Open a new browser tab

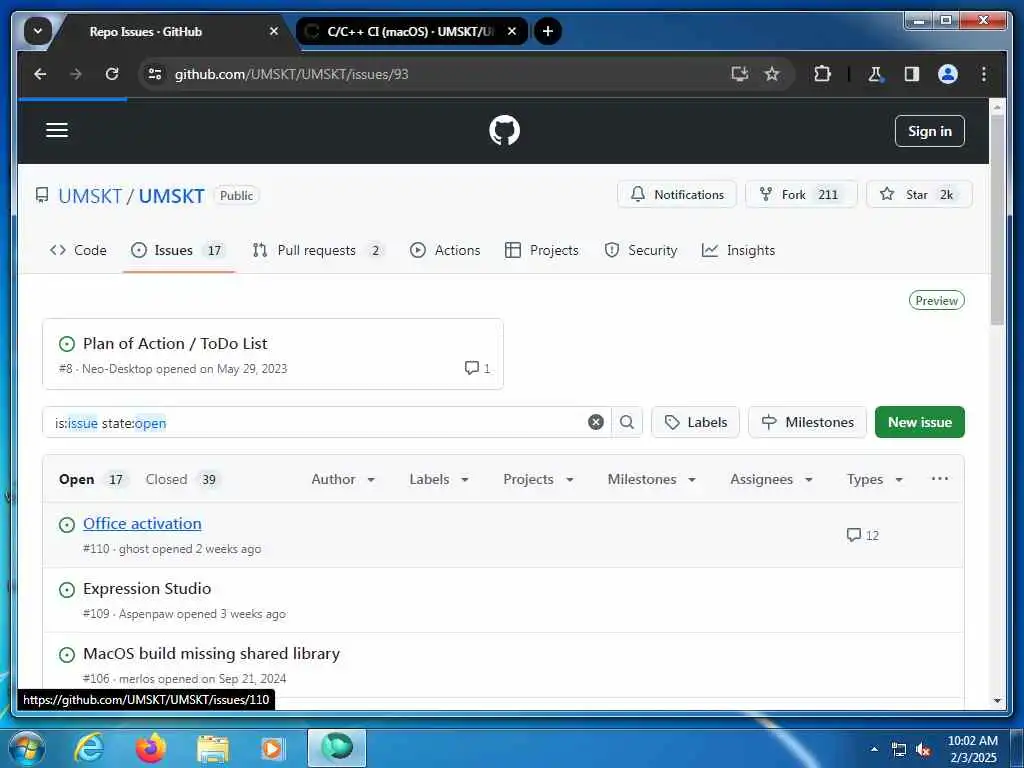point(547,31)
